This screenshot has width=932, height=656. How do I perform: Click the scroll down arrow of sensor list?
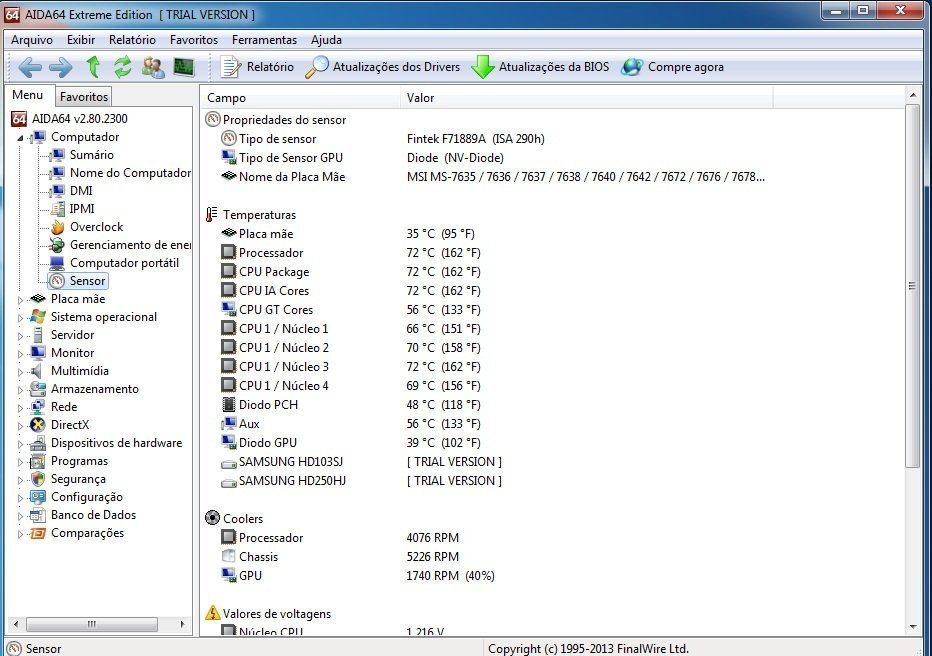click(x=912, y=627)
